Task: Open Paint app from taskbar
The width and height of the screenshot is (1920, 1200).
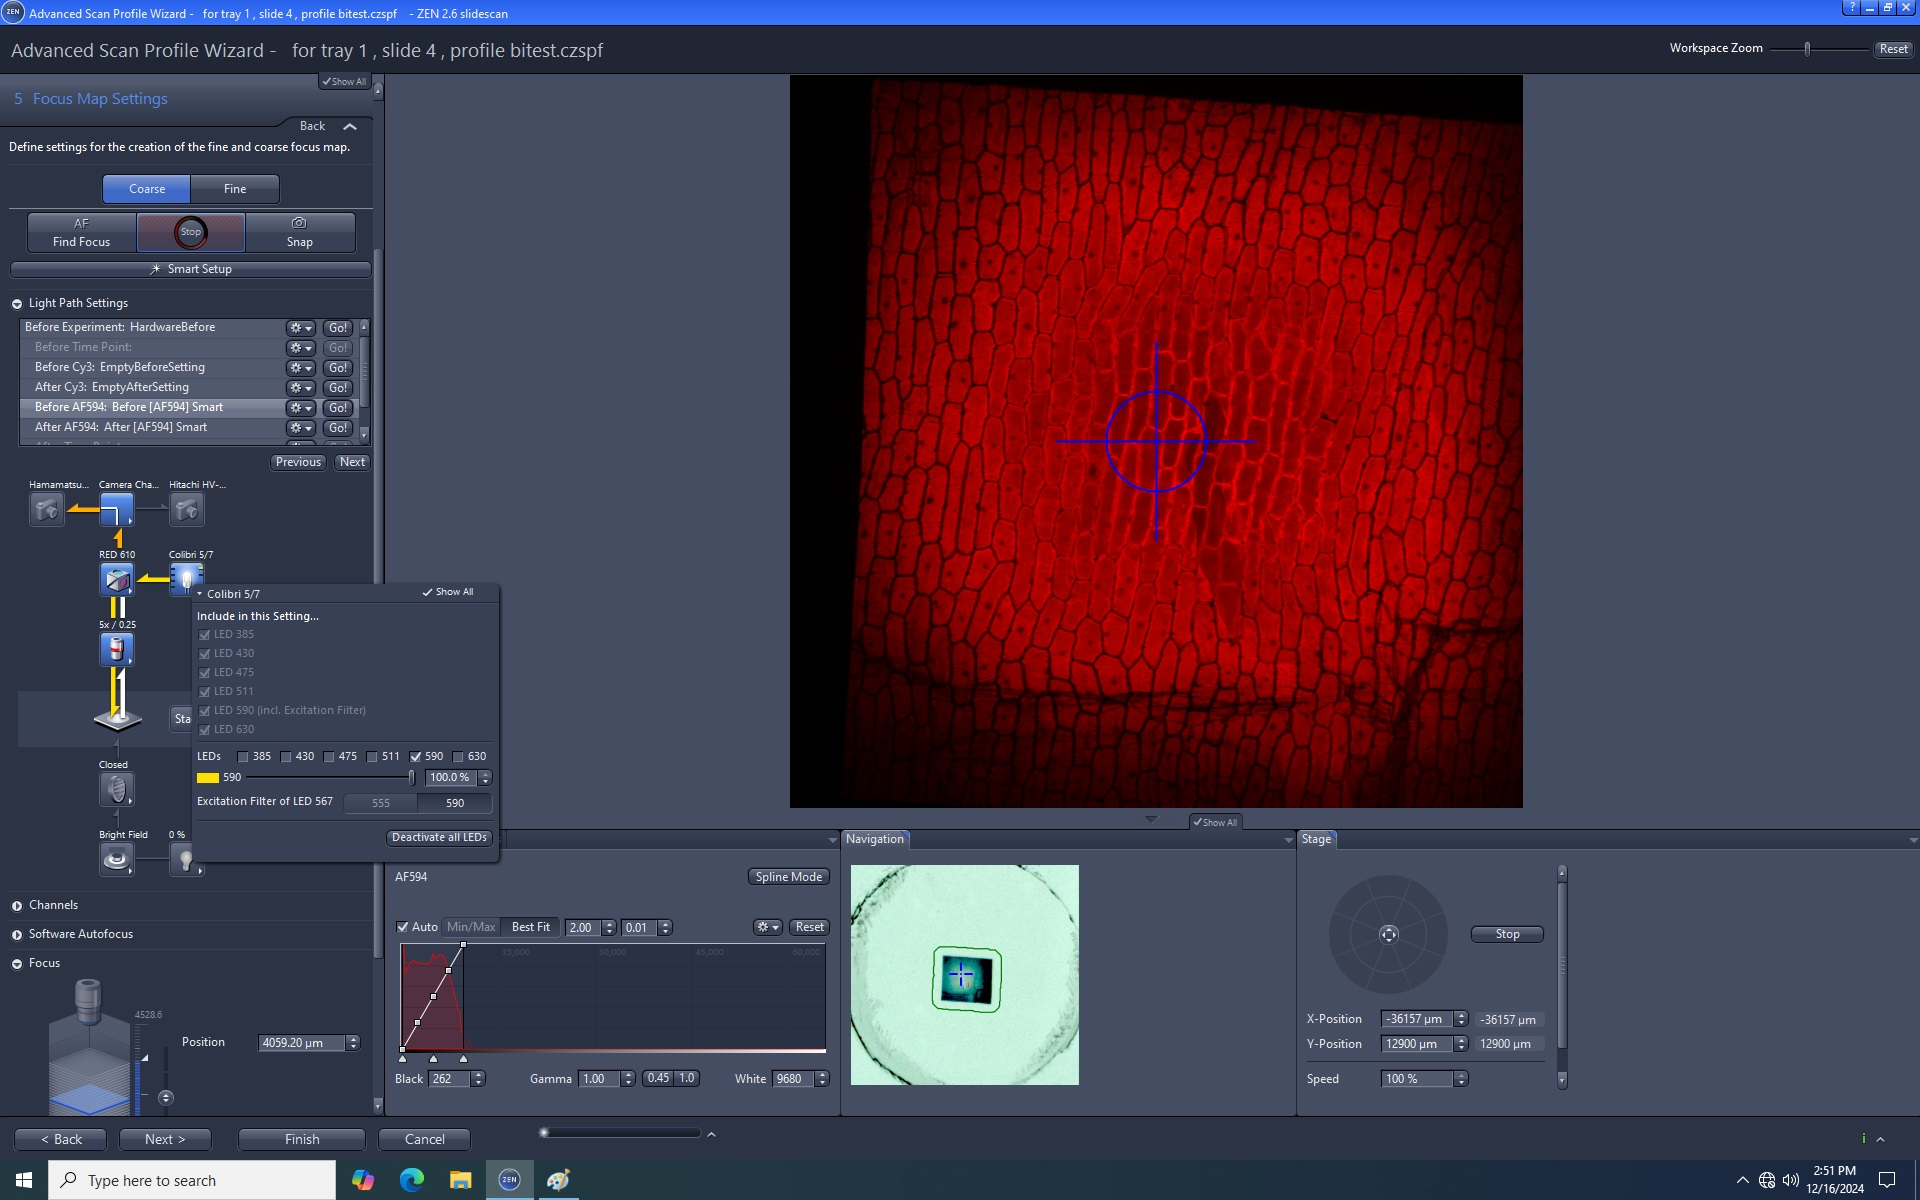Action: (558, 1180)
